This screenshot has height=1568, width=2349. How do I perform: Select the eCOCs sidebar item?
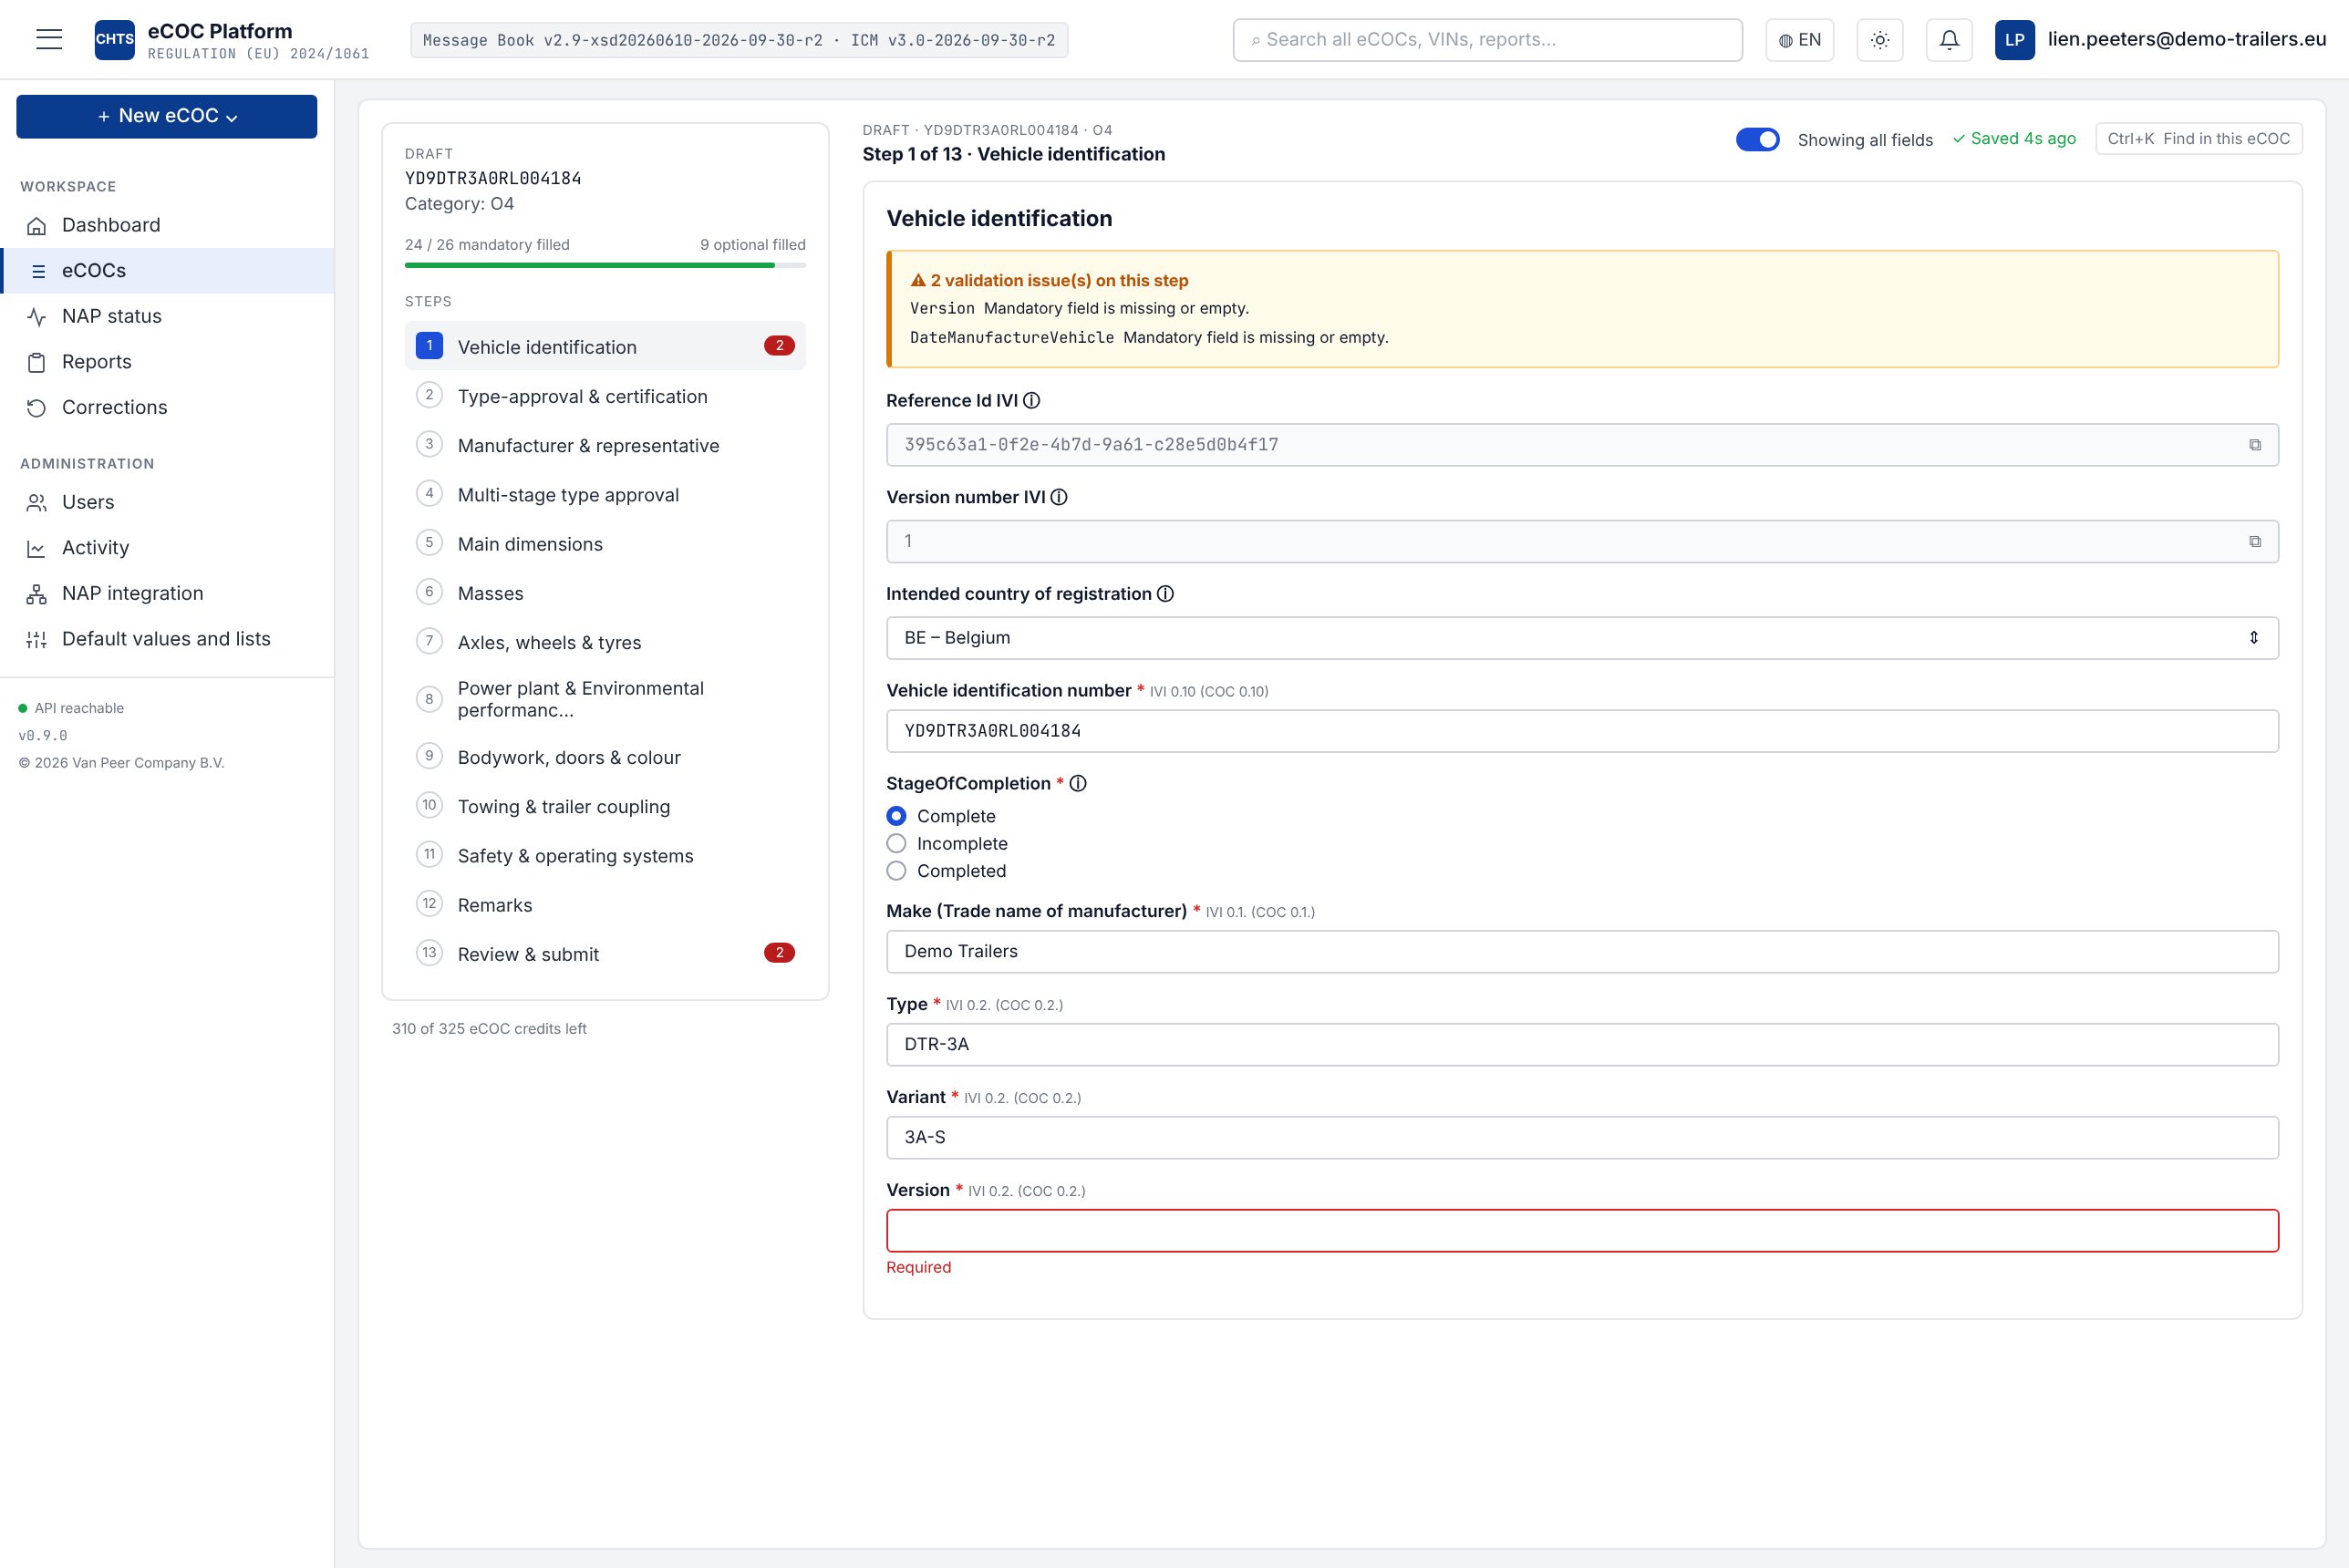[x=167, y=271]
